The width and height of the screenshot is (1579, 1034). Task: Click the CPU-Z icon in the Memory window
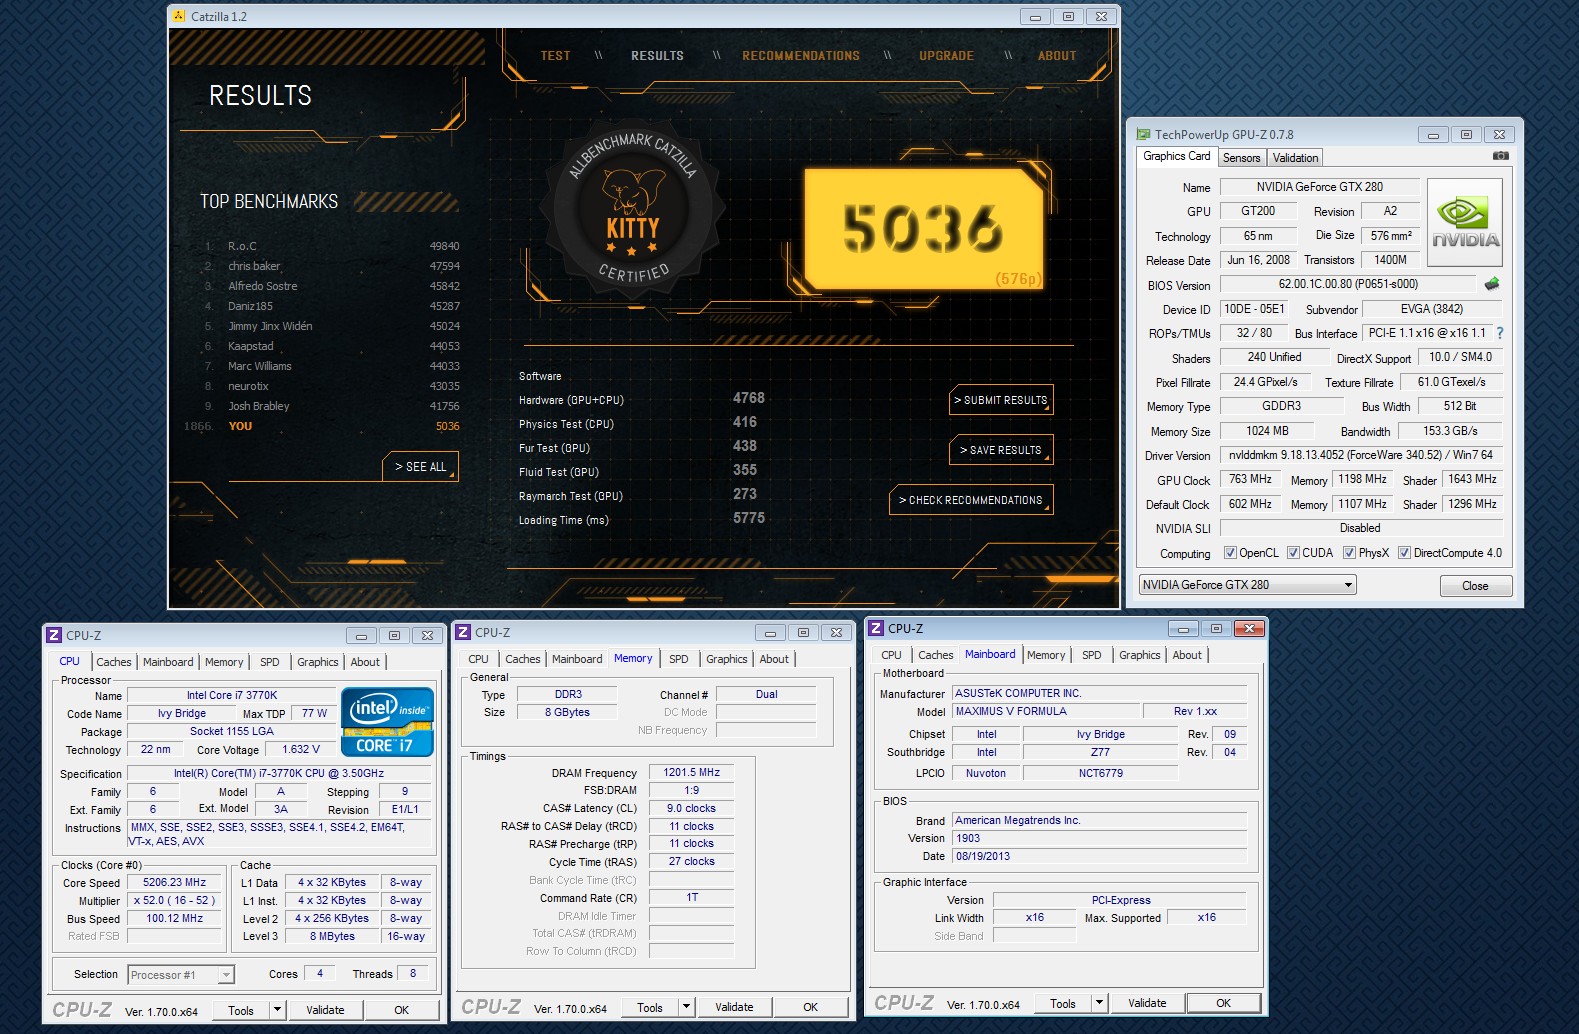(463, 632)
